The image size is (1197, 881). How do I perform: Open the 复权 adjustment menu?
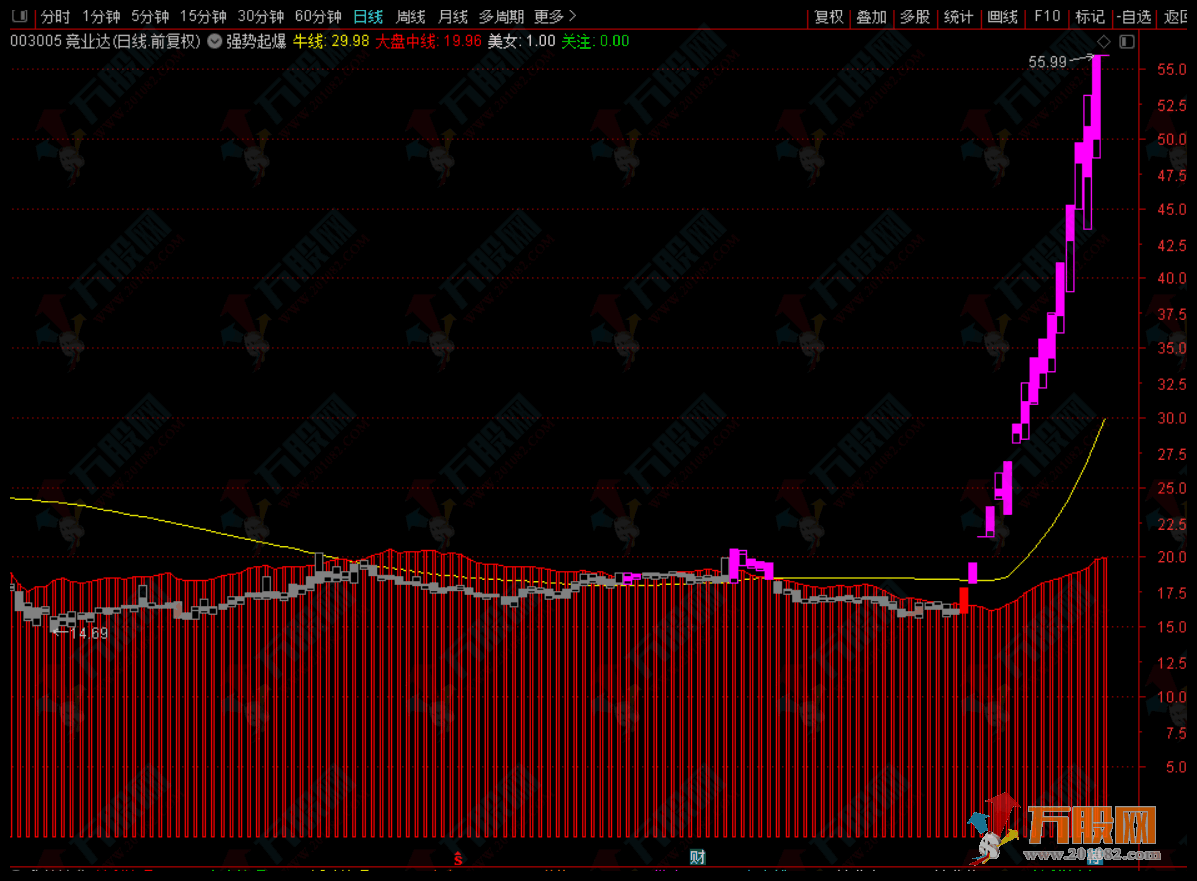(x=828, y=16)
